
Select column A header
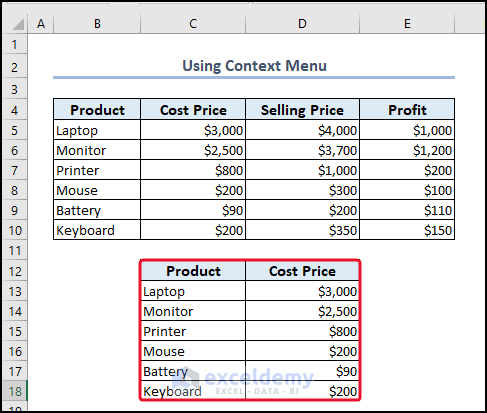[41, 24]
